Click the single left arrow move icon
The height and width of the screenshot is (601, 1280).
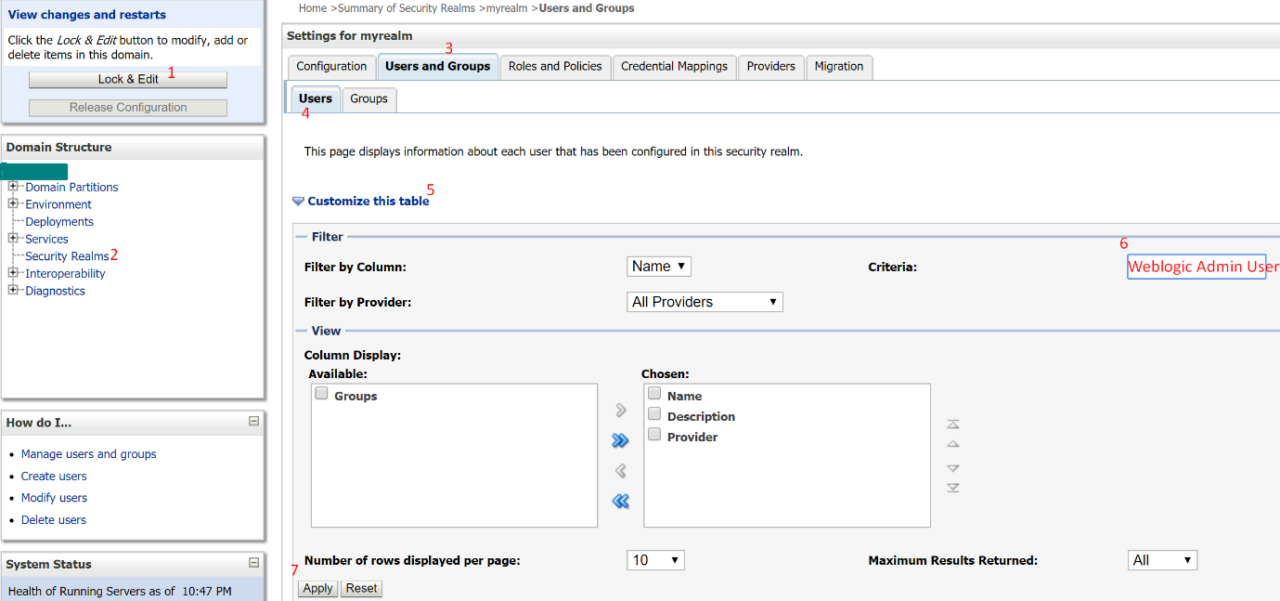click(620, 471)
